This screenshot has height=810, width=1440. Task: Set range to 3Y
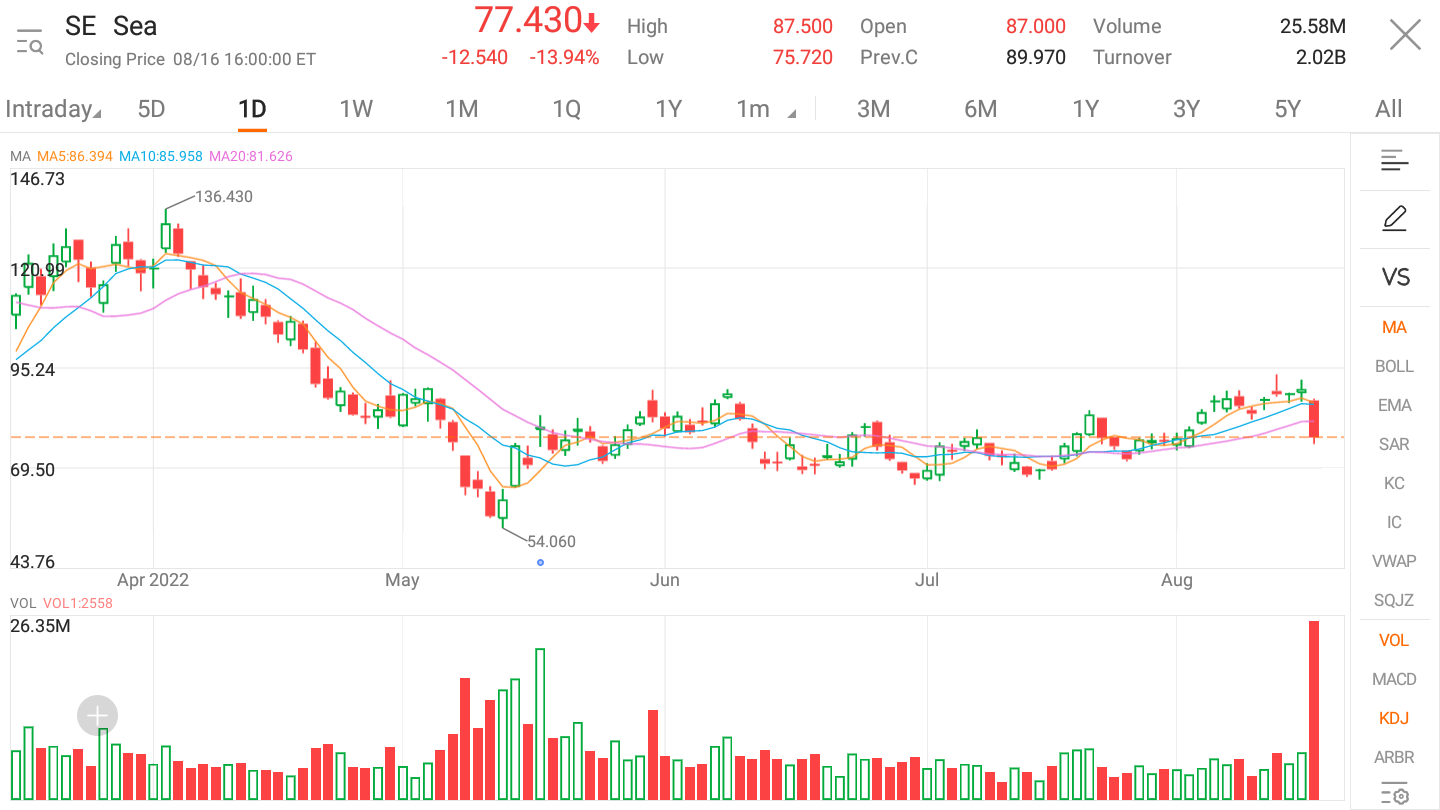[1186, 109]
